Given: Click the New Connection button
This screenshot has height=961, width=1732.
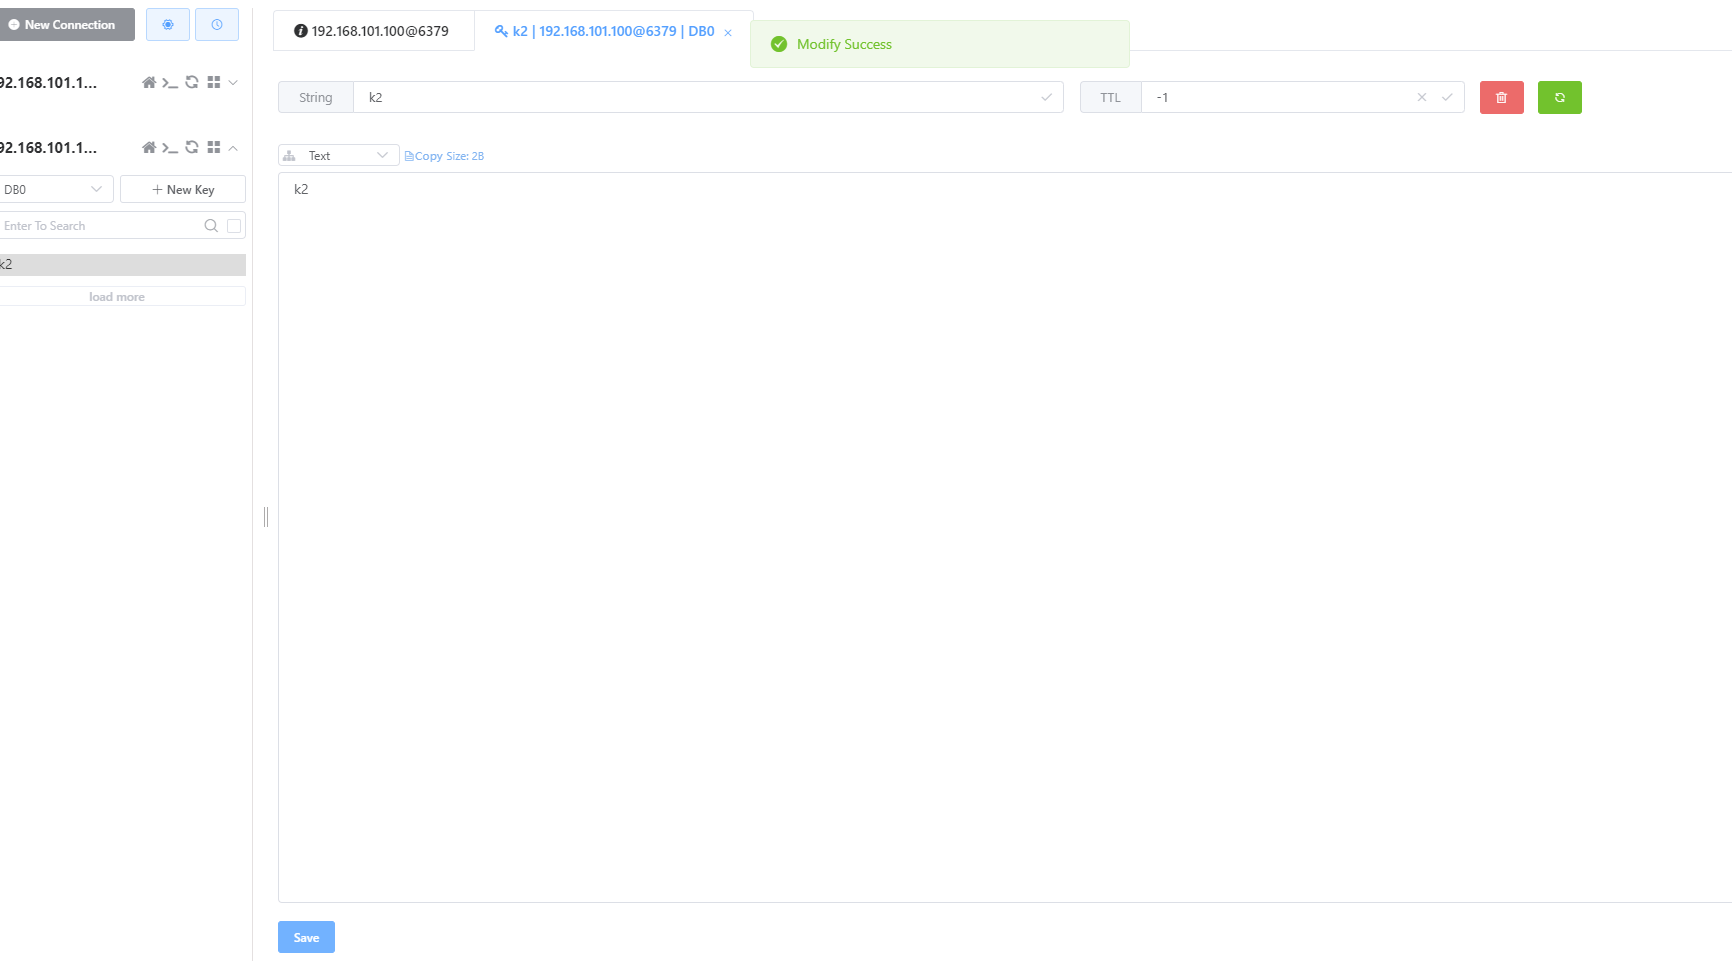Looking at the screenshot, I should [x=66, y=25].
